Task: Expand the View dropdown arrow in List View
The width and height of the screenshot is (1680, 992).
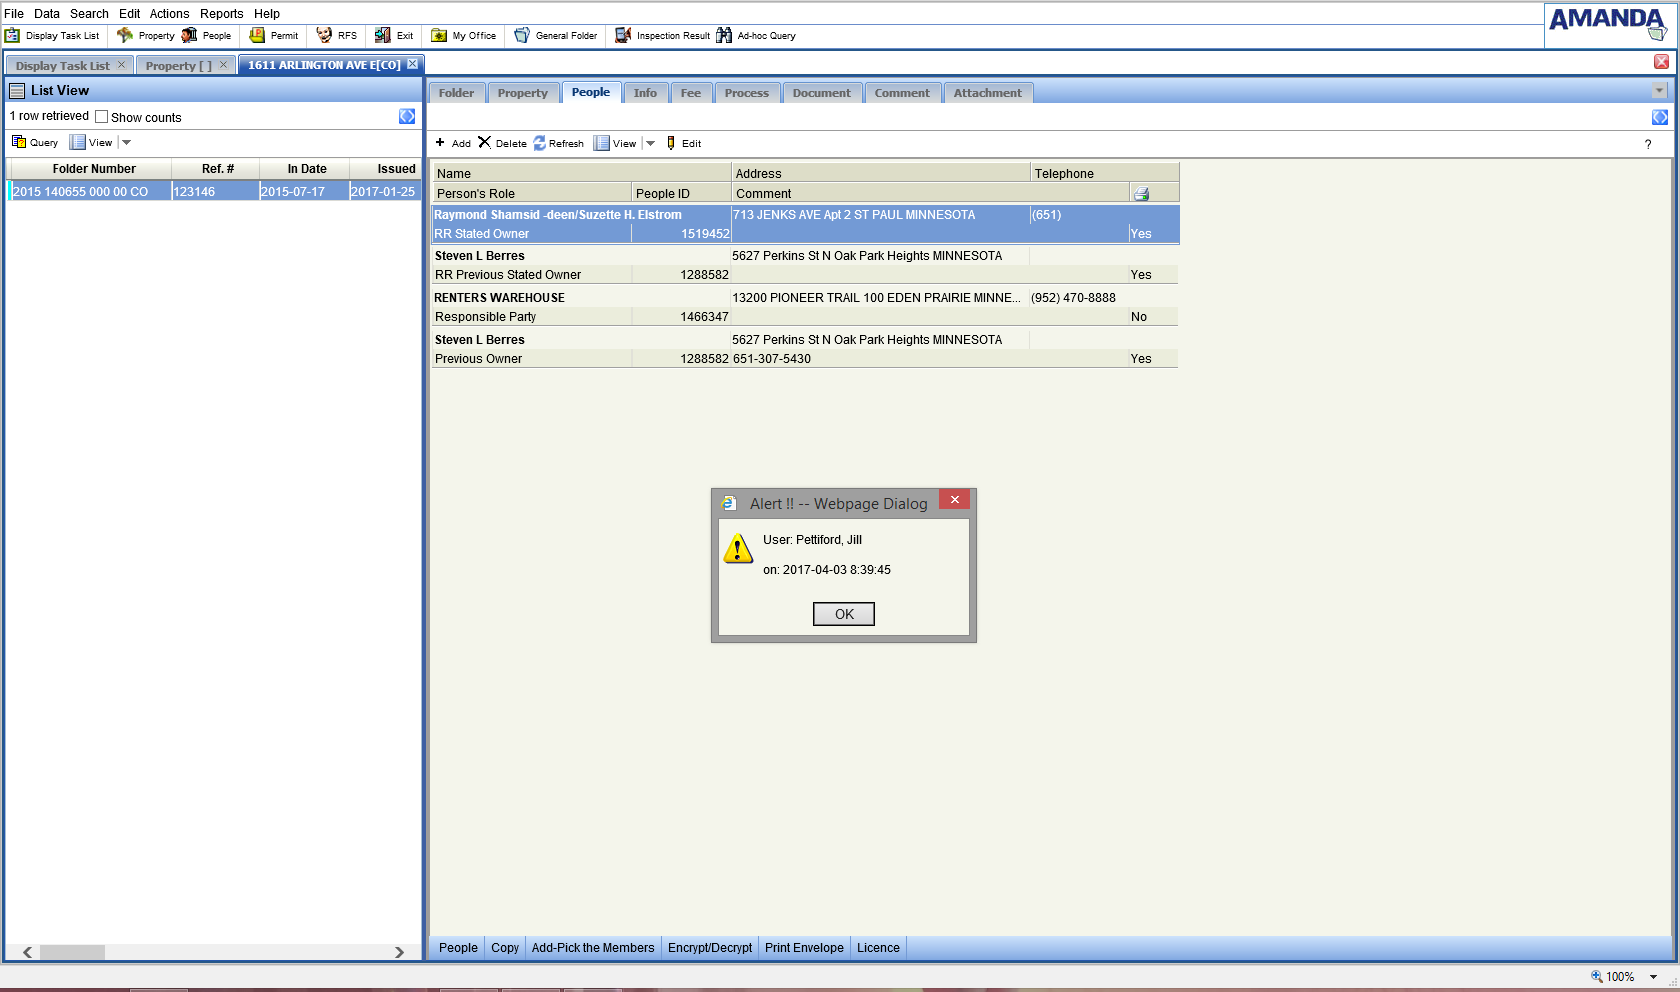Action: point(127,143)
